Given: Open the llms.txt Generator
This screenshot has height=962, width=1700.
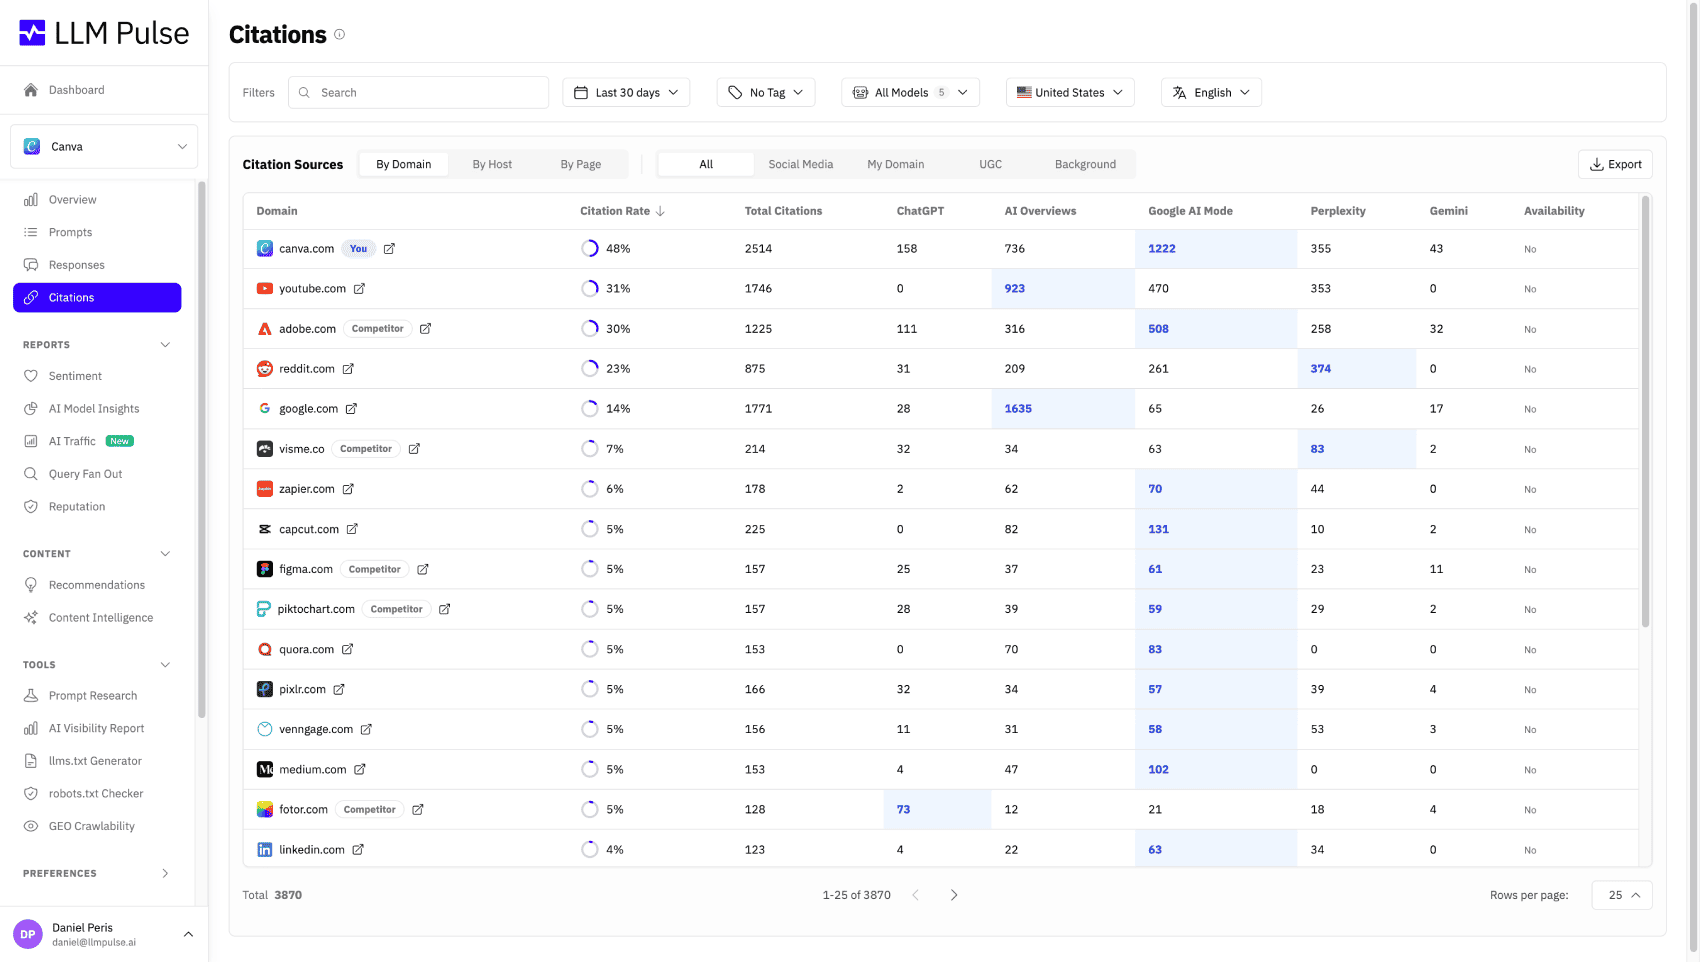Looking at the screenshot, I should point(94,760).
